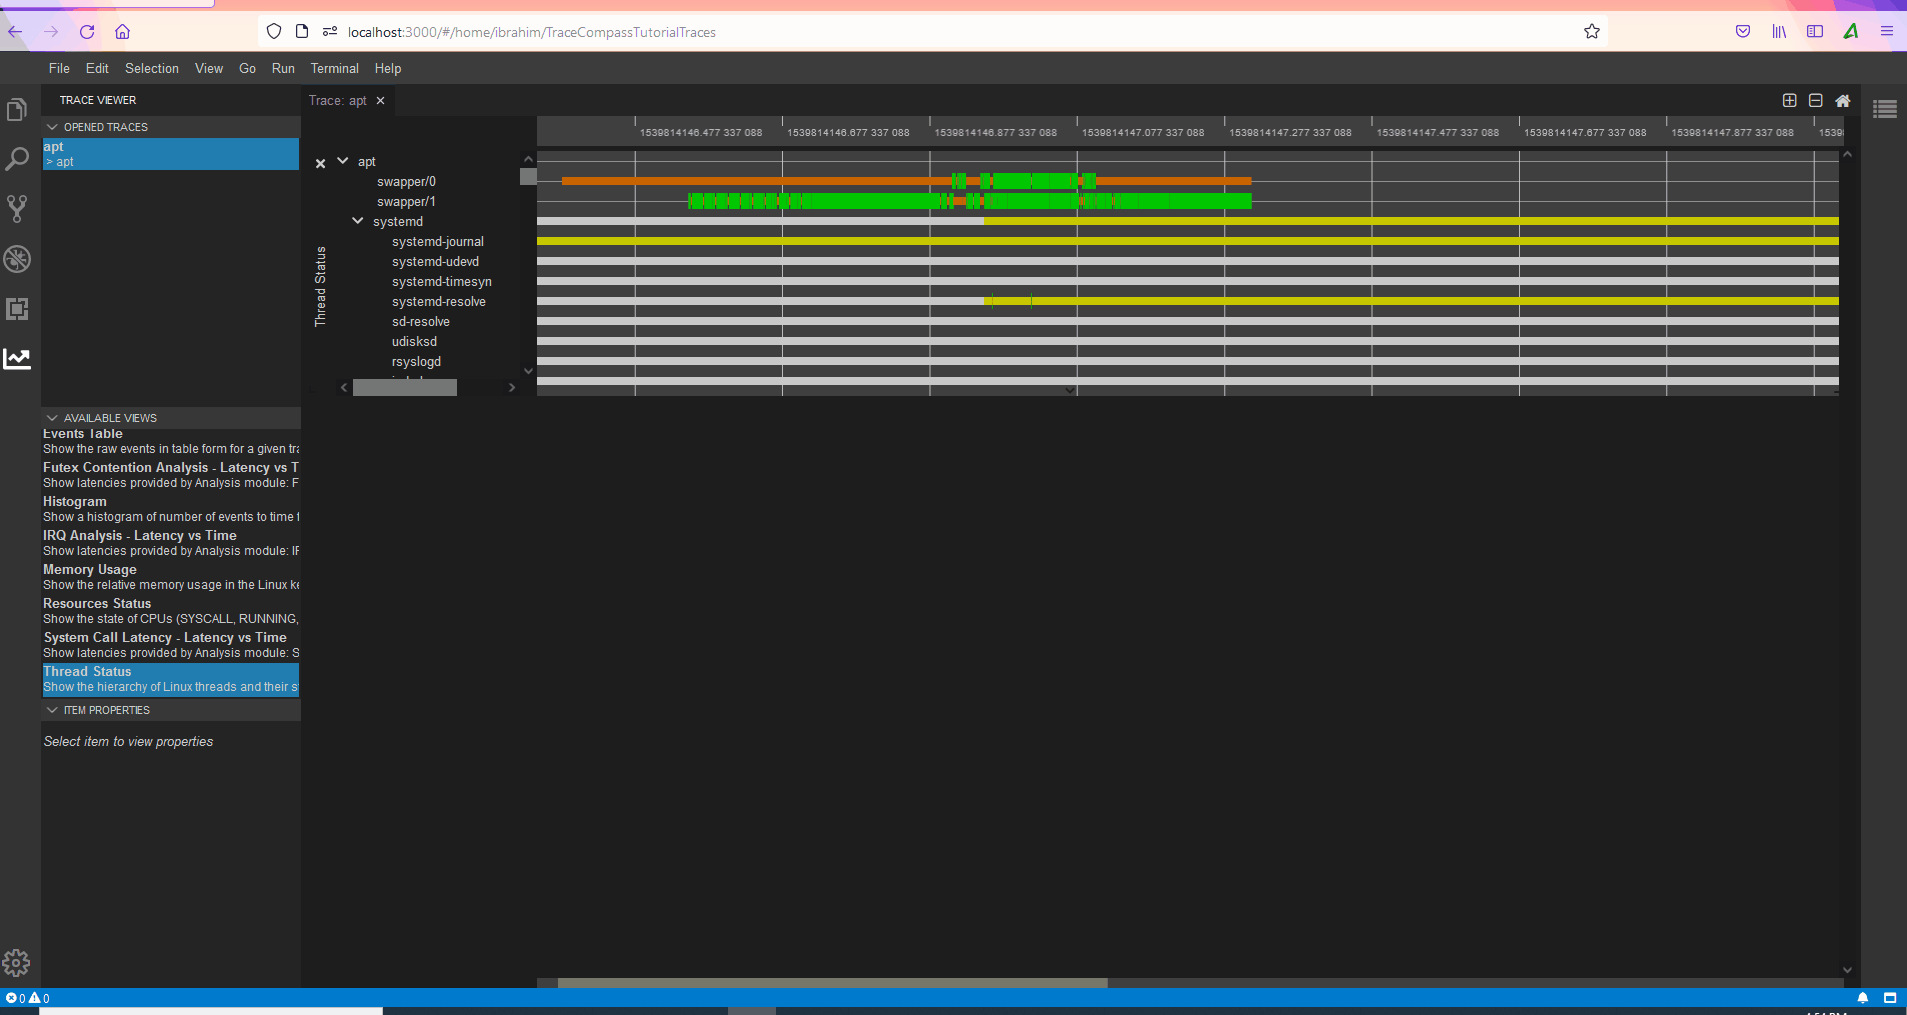Select the rsyslogd thread row
This screenshot has height=1015, width=1907.
click(x=416, y=361)
